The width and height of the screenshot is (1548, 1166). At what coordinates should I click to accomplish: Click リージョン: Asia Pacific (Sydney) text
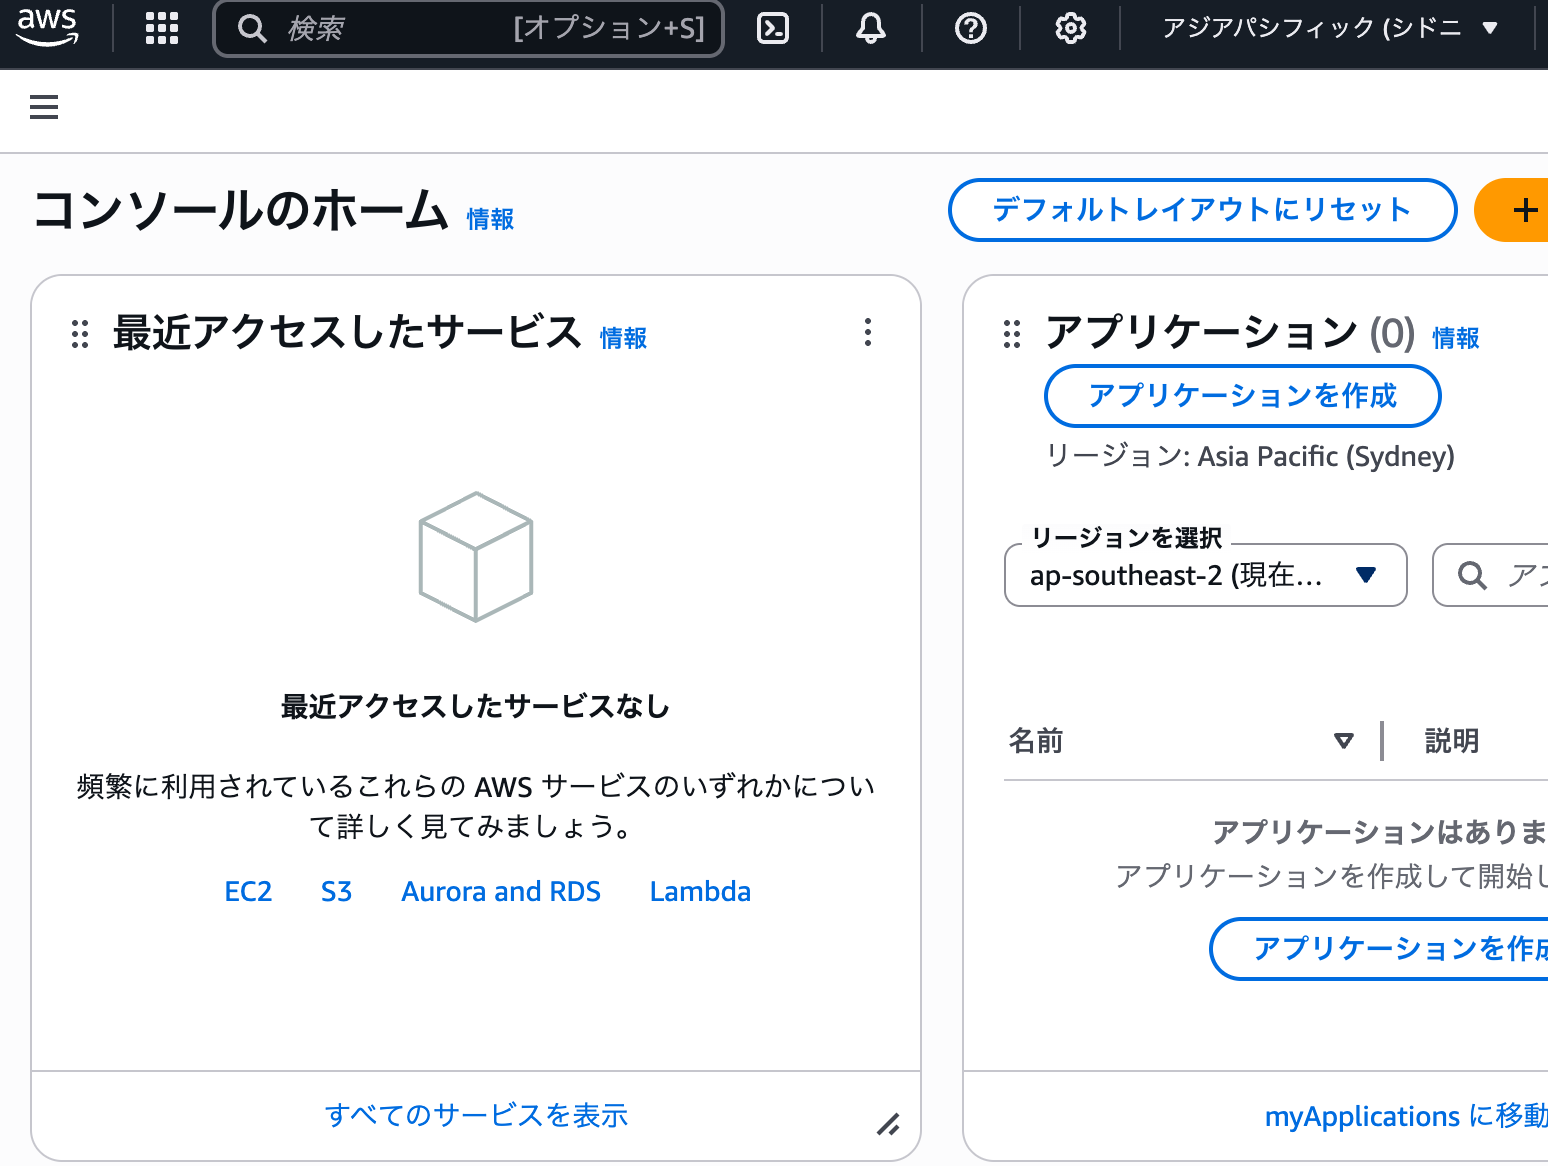(x=1250, y=456)
